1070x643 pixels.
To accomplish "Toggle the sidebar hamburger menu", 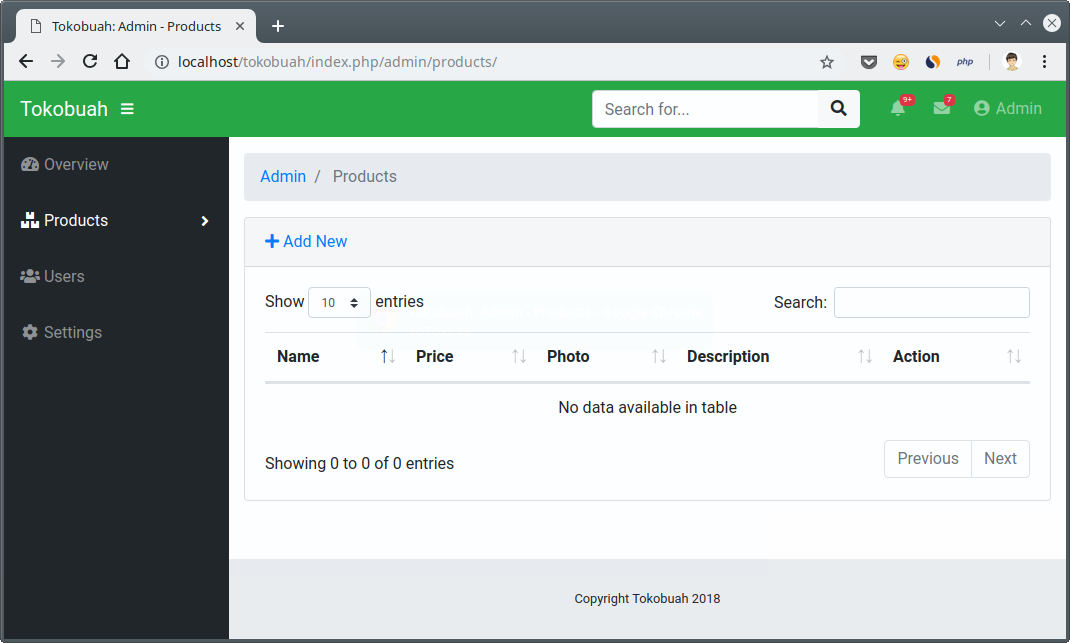I will tap(127, 109).
